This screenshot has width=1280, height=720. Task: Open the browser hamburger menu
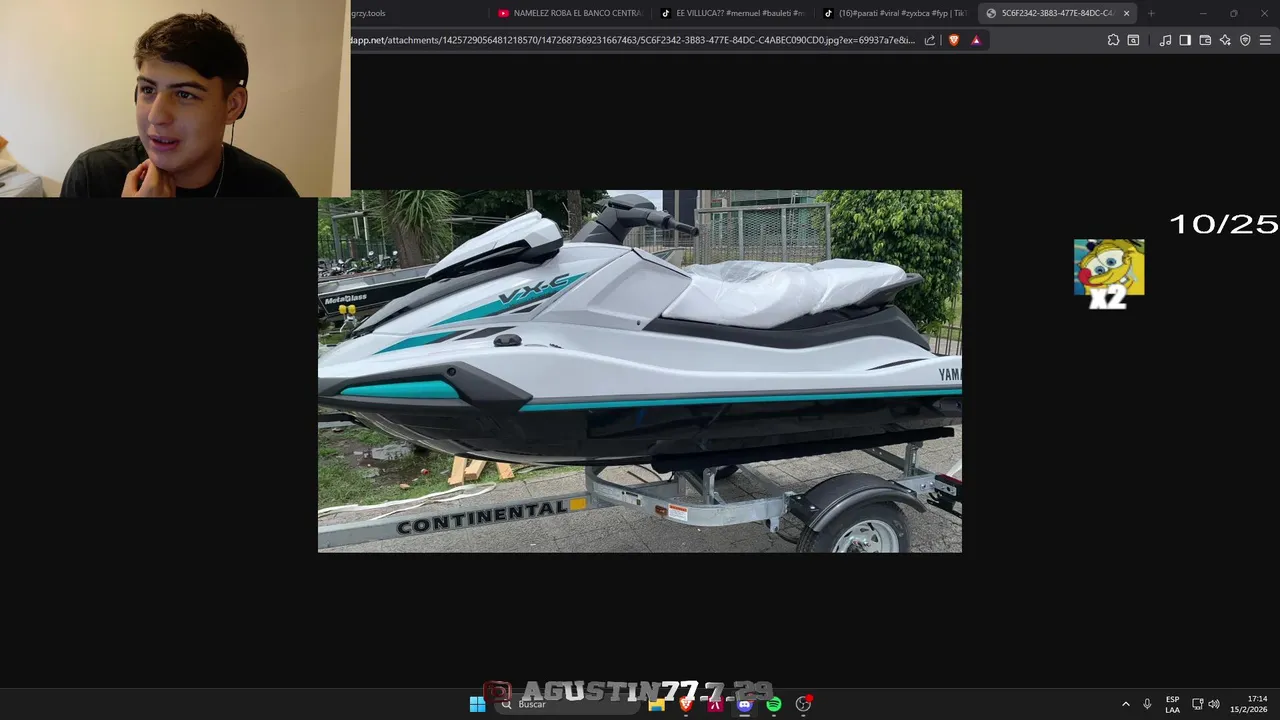coord(1265,40)
